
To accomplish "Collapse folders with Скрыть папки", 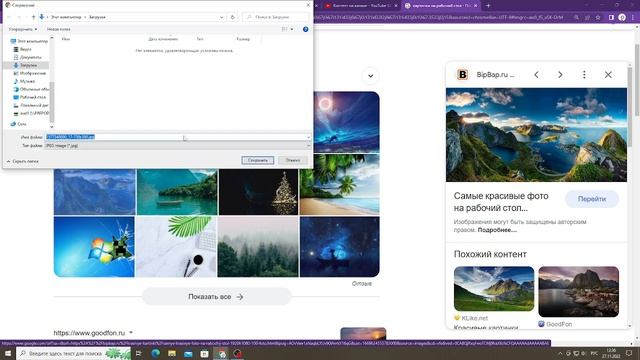I will pos(23,162).
